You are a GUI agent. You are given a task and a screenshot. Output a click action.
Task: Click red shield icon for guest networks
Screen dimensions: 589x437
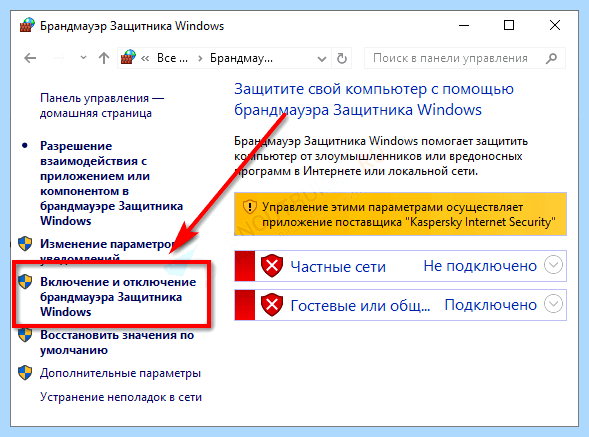pos(272,304)
